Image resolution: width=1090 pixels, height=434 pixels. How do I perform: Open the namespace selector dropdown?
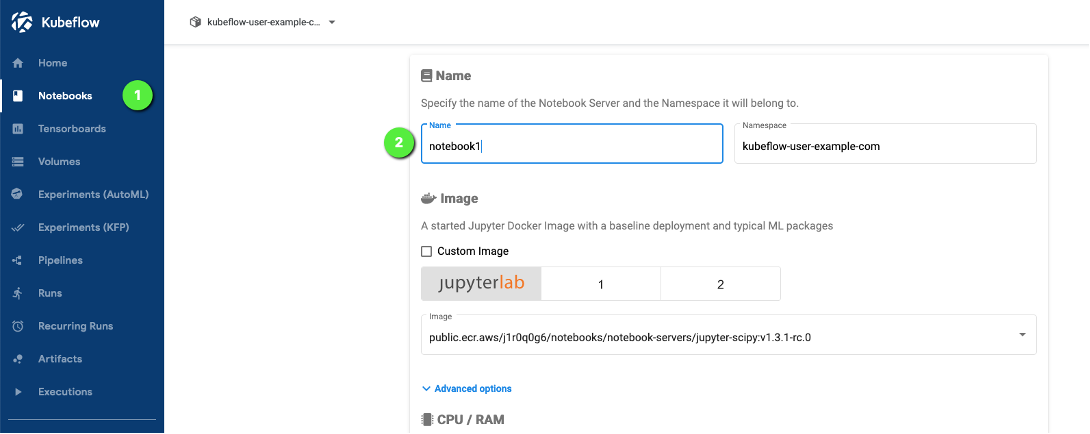point(263,22)
